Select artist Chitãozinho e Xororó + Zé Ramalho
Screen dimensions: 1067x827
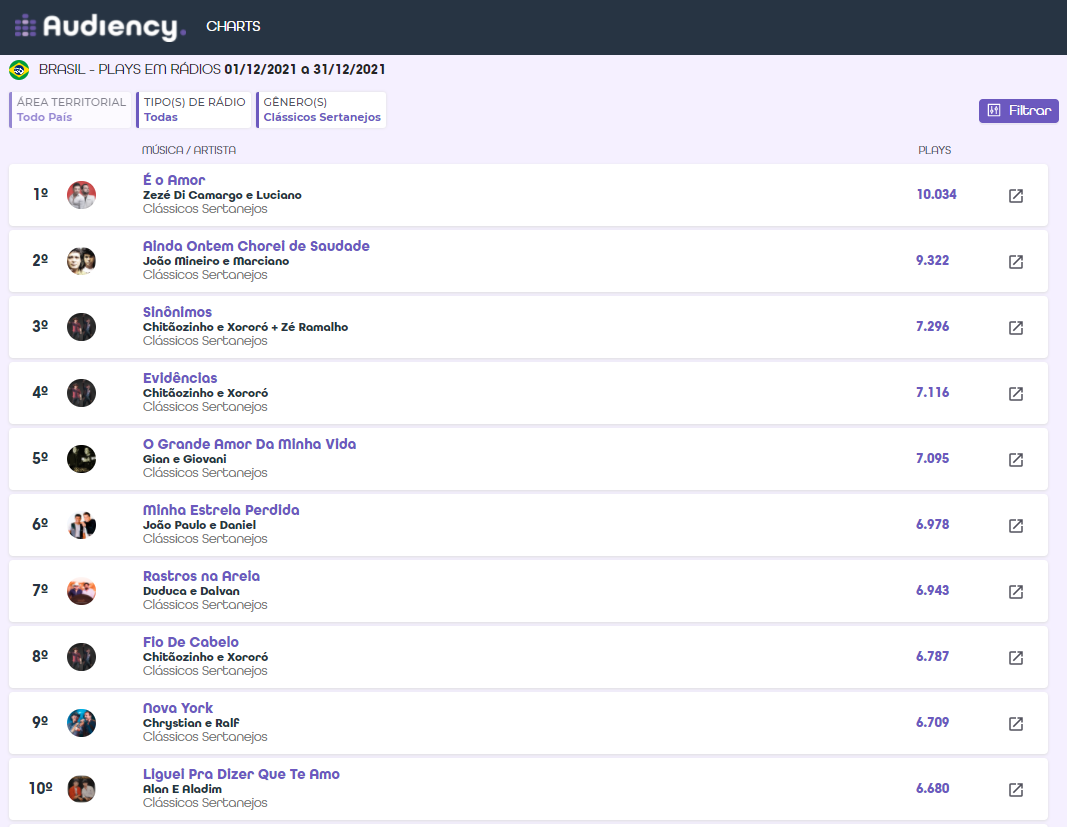click(246, 327)
